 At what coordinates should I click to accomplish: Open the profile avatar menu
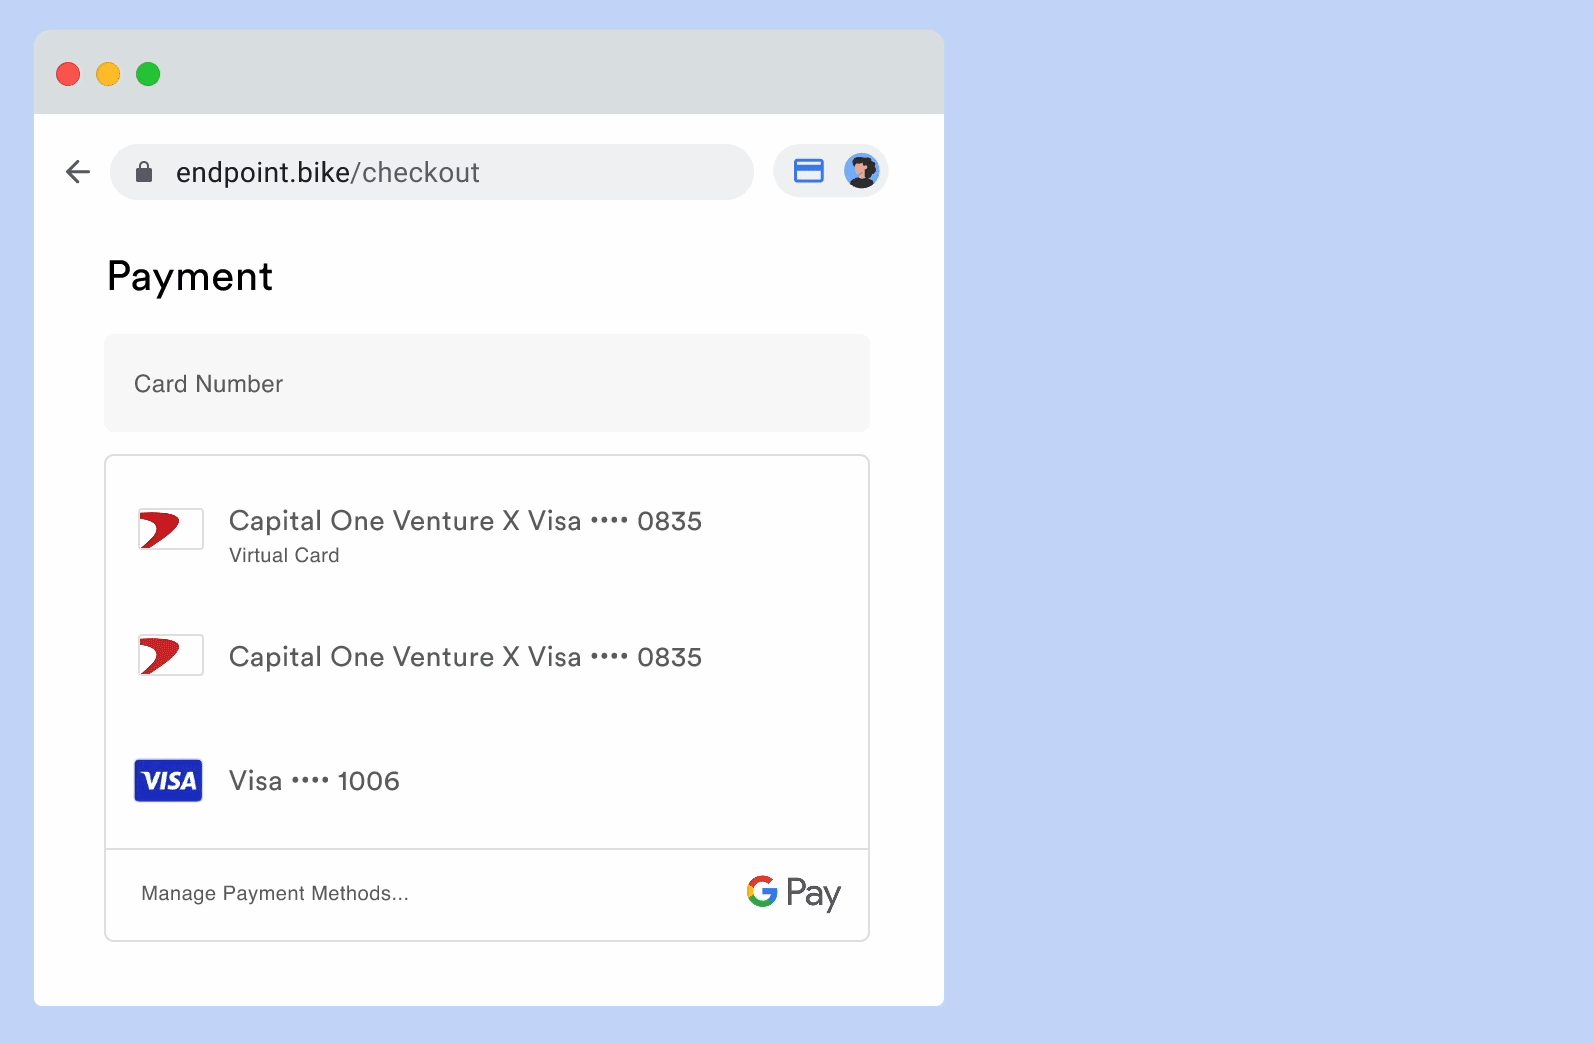pyautogui.click(x=861, y=171)
